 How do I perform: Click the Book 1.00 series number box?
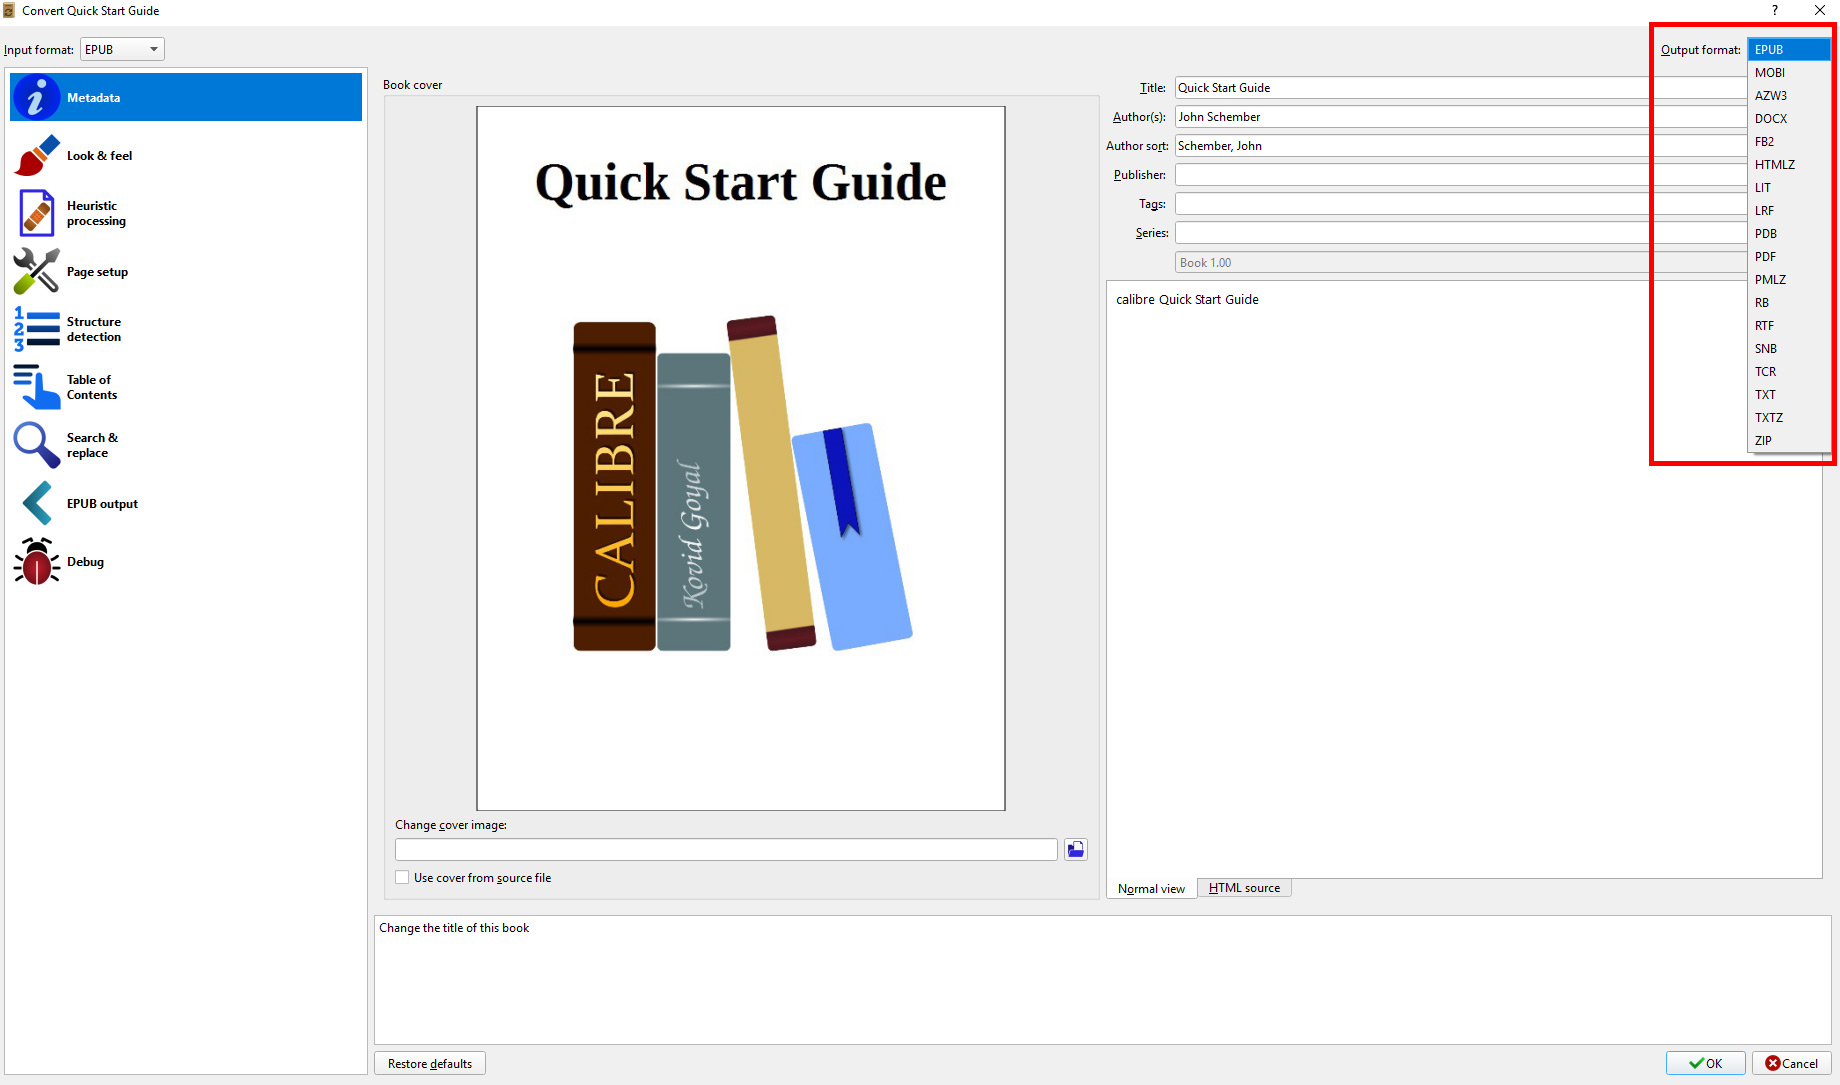click(1461, 262)
